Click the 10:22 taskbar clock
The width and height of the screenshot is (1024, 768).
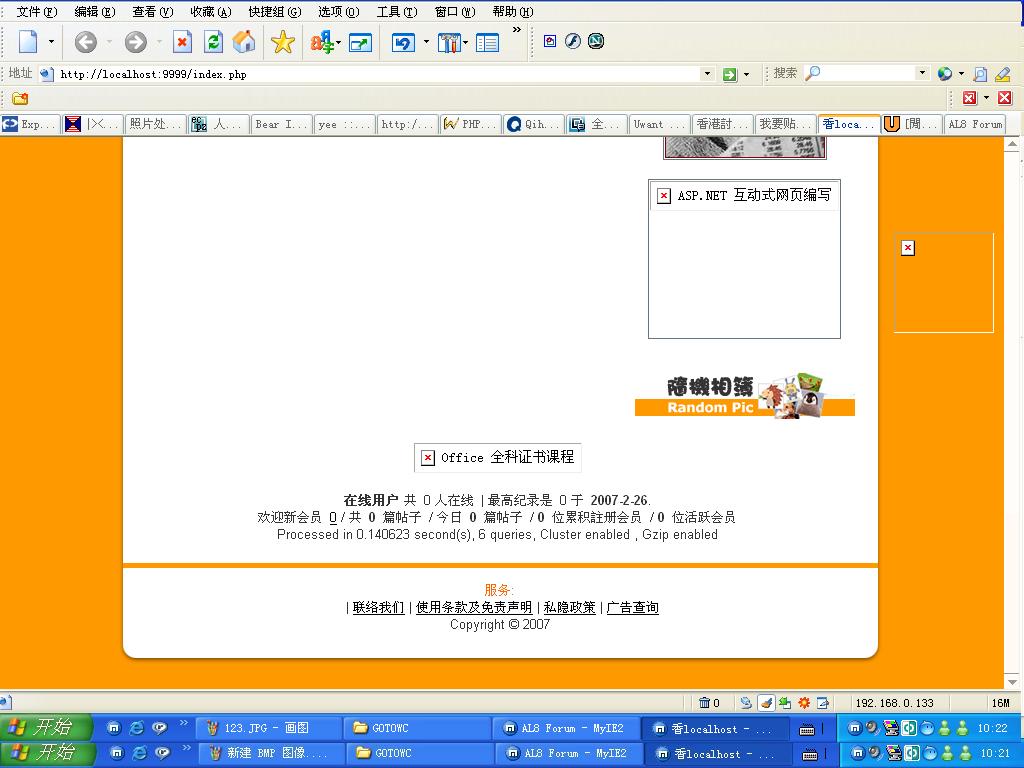click(x=993, y=728)
